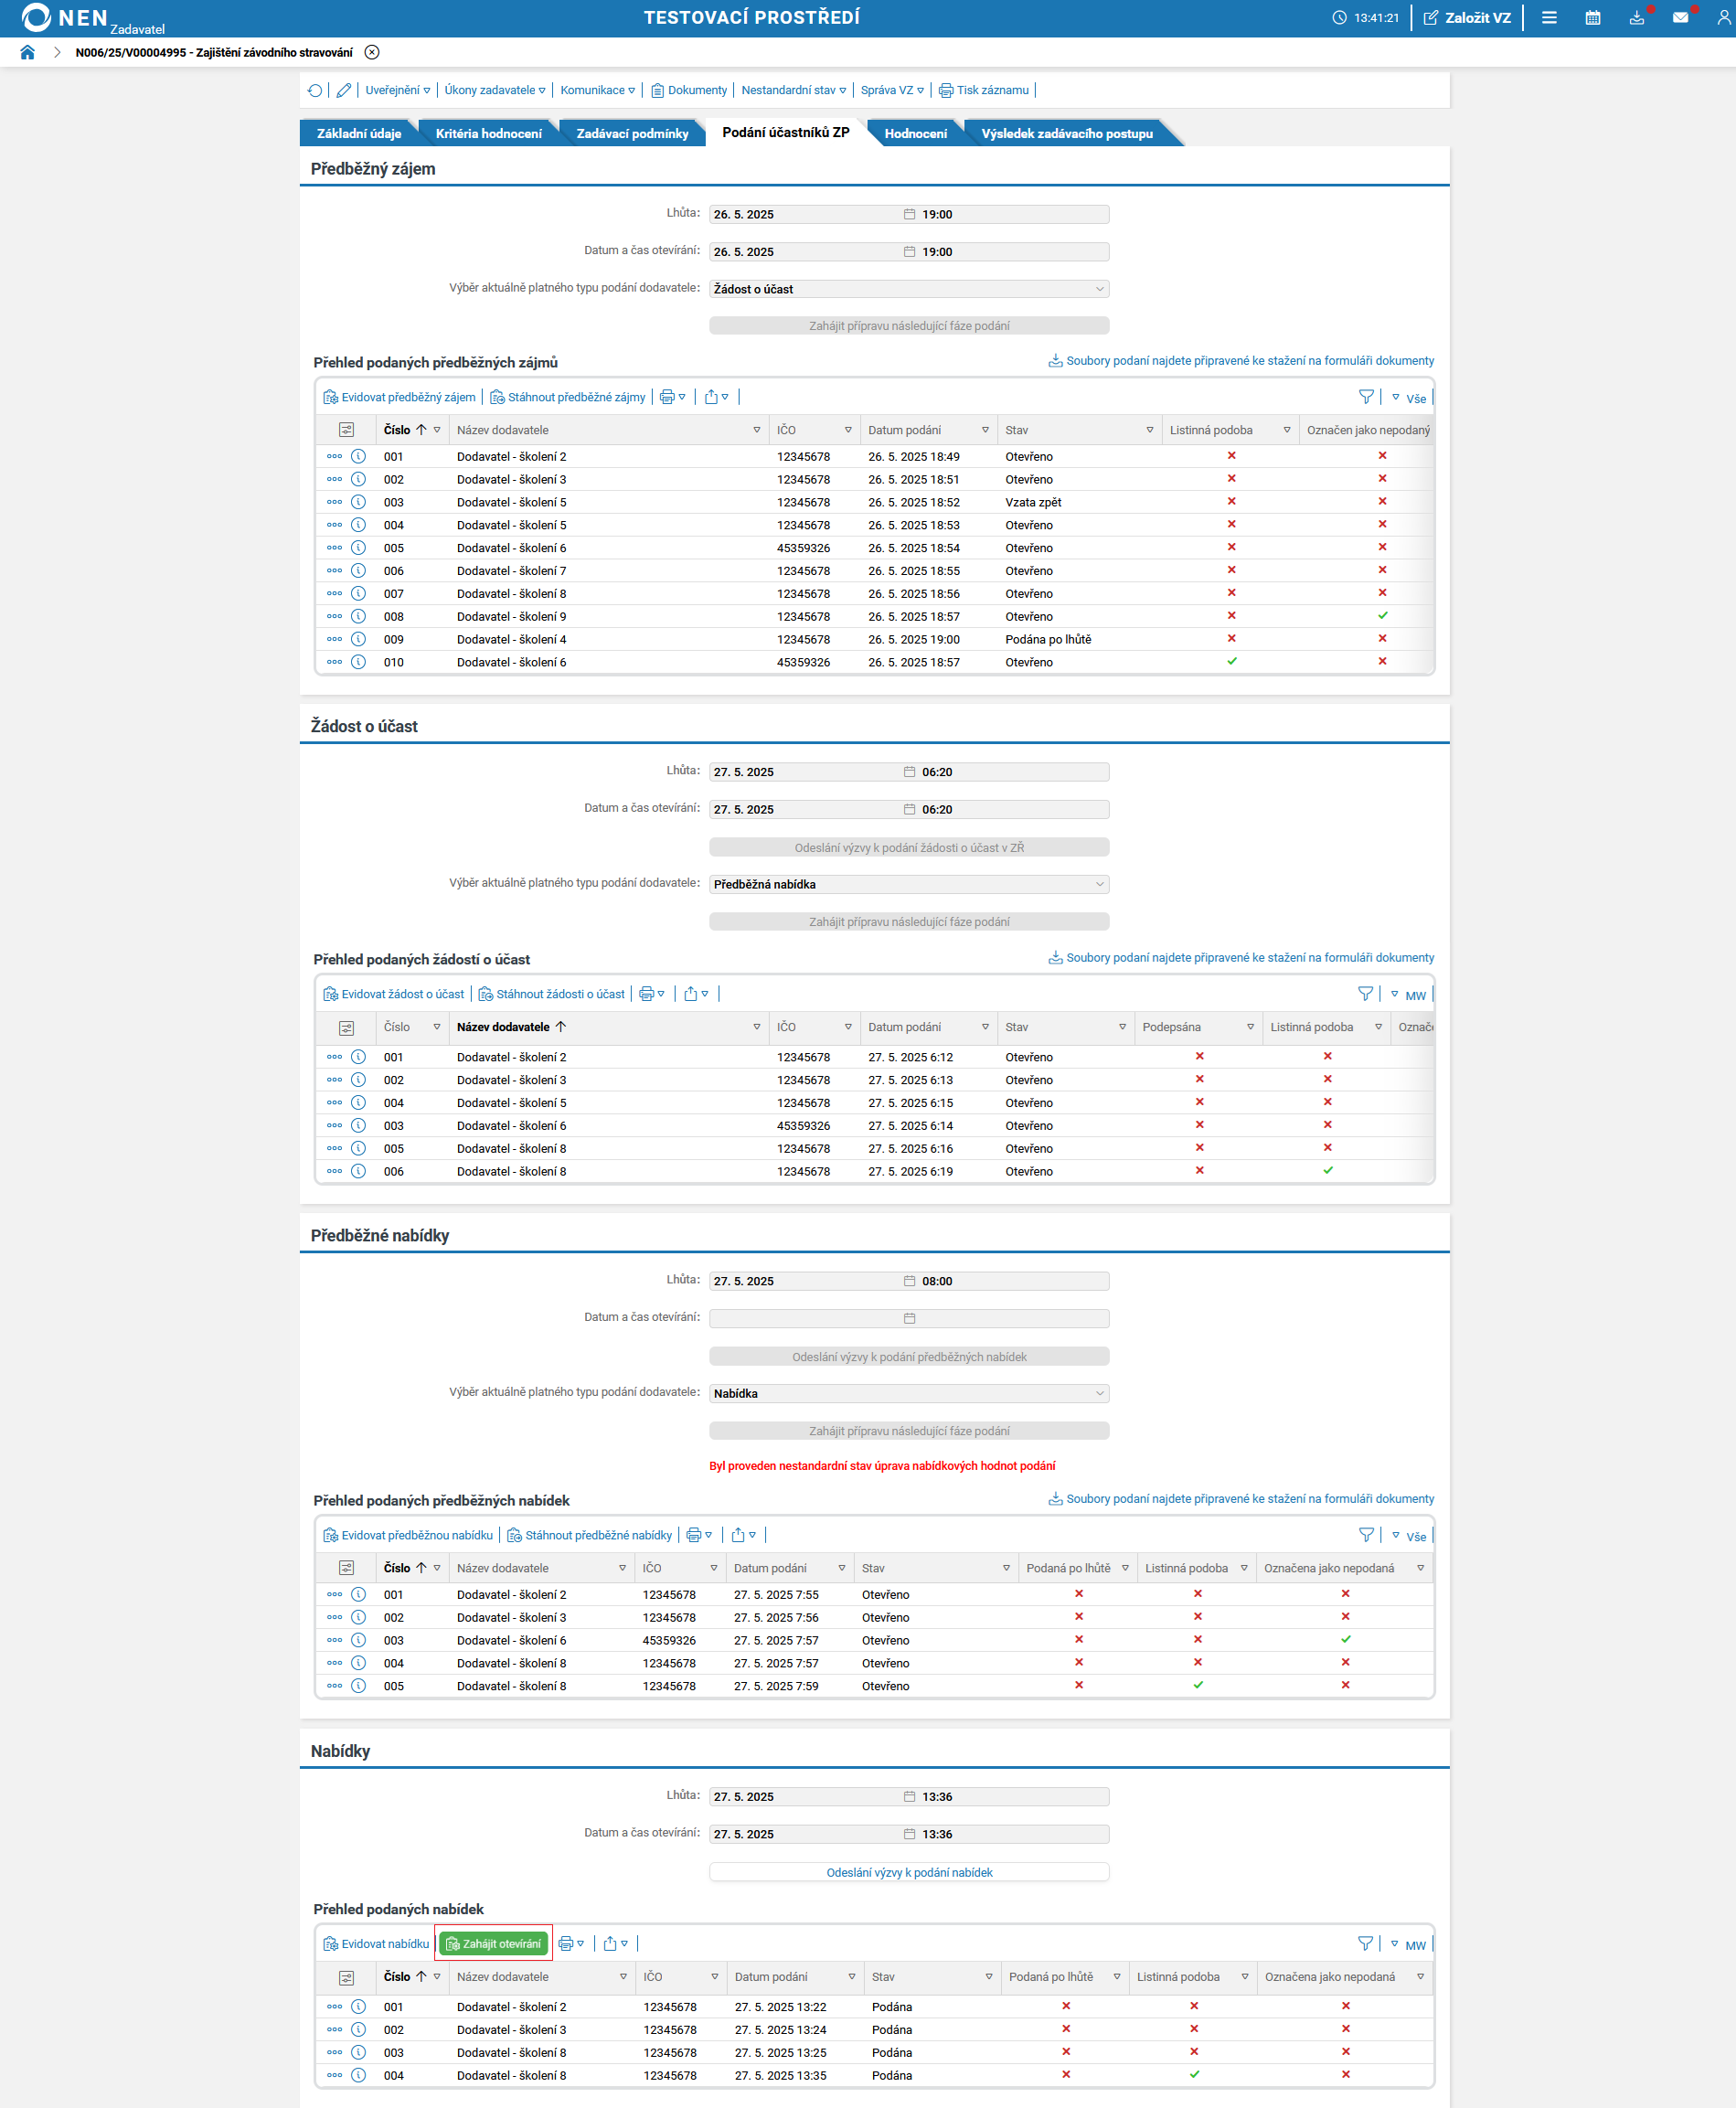Click Evidovat žádost o účast
The width and height of the screenshot is (1736, 2108).
[x=394, y=994]
